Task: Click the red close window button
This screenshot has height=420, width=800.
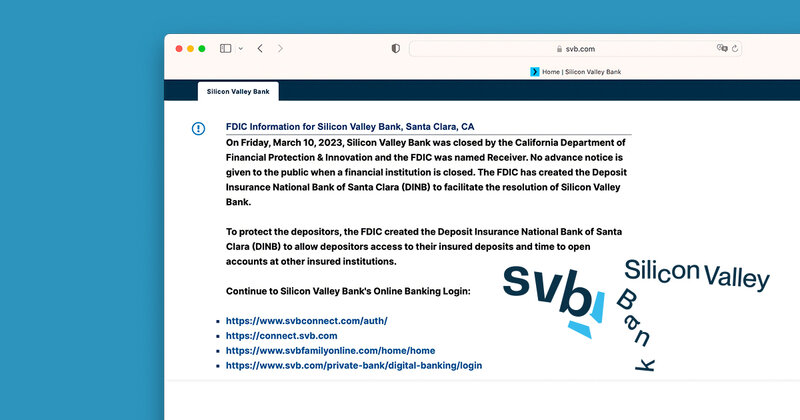Action: [179, 48]
